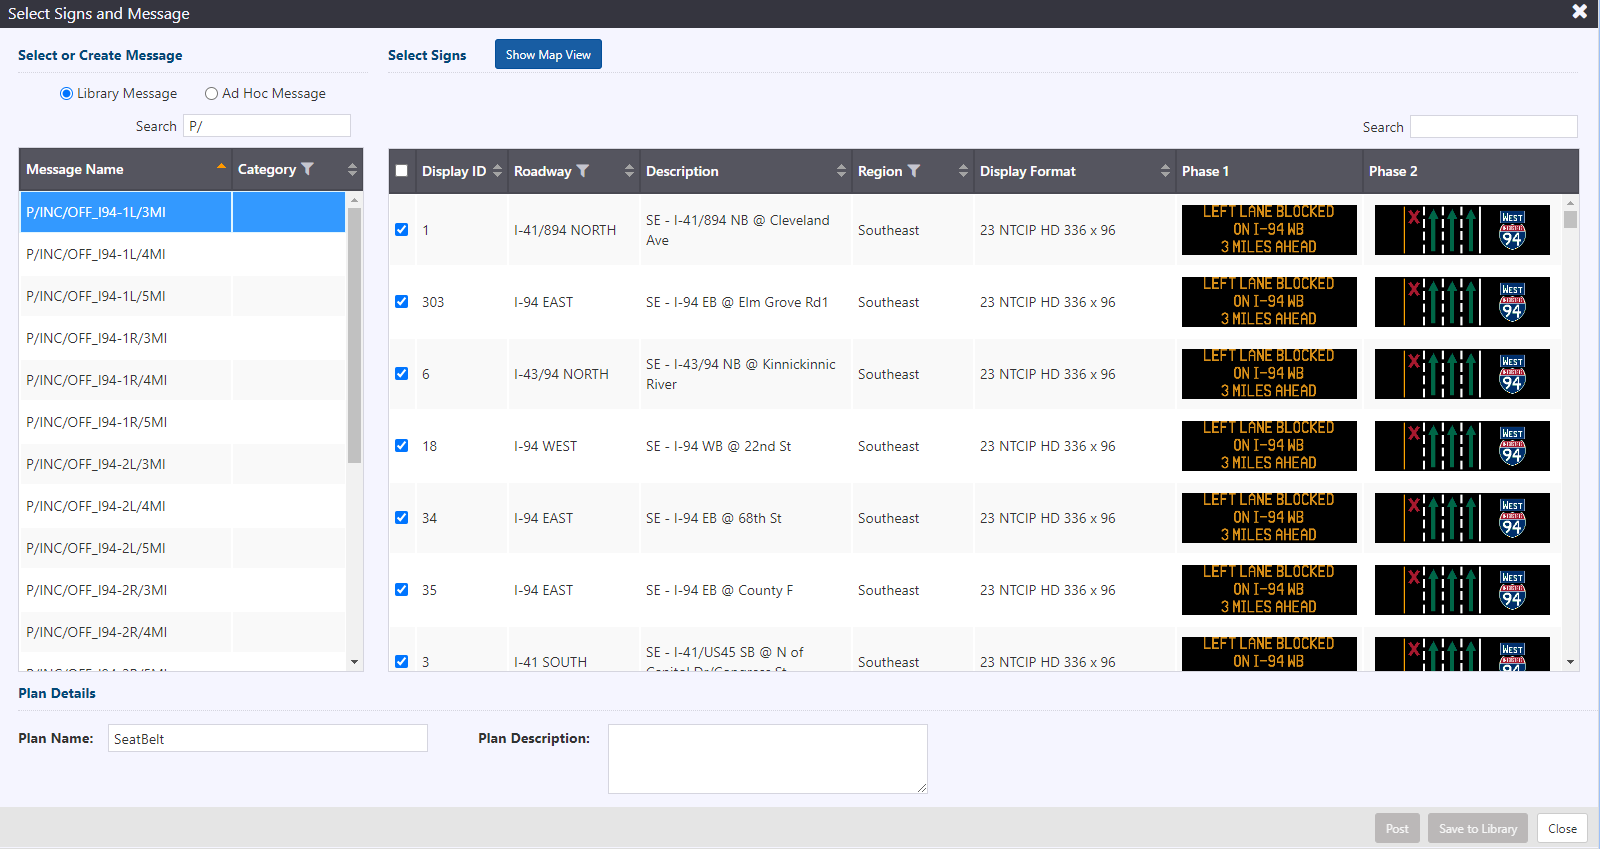Image resolution: width=1600 pixels, height=849 pixels.
Task: Select message P/INC/OFF_I94-1L/3MI
Action: 183,212
